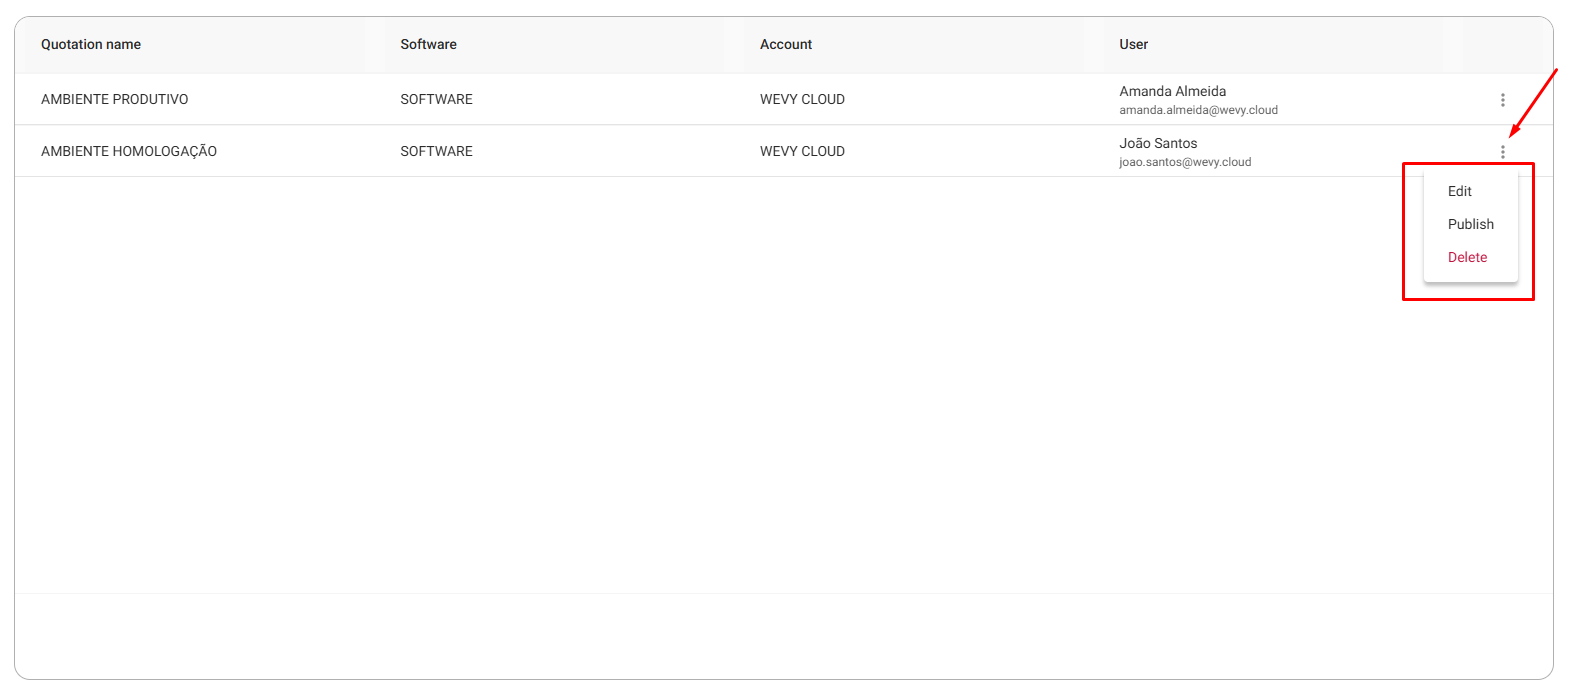Click the user name João Santos

point(1158,143)
